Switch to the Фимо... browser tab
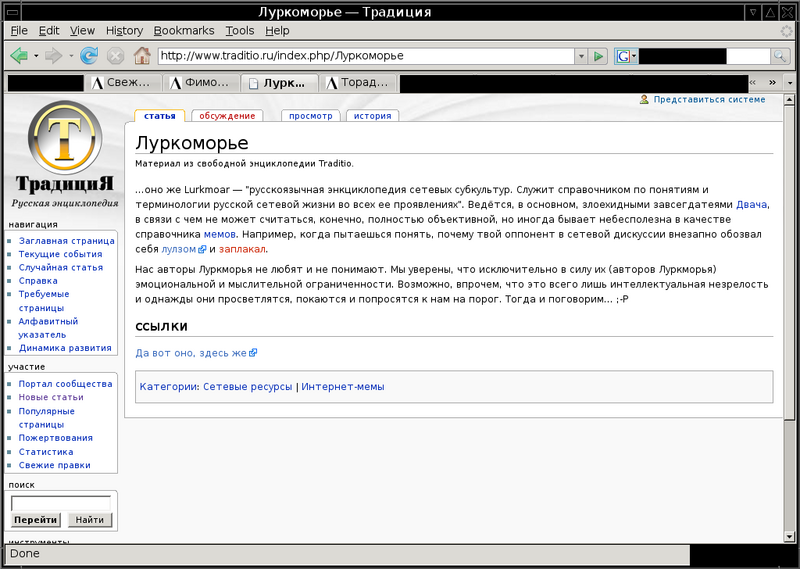The width and height of the screenshot is (800, 569). [x=202, y=83]
